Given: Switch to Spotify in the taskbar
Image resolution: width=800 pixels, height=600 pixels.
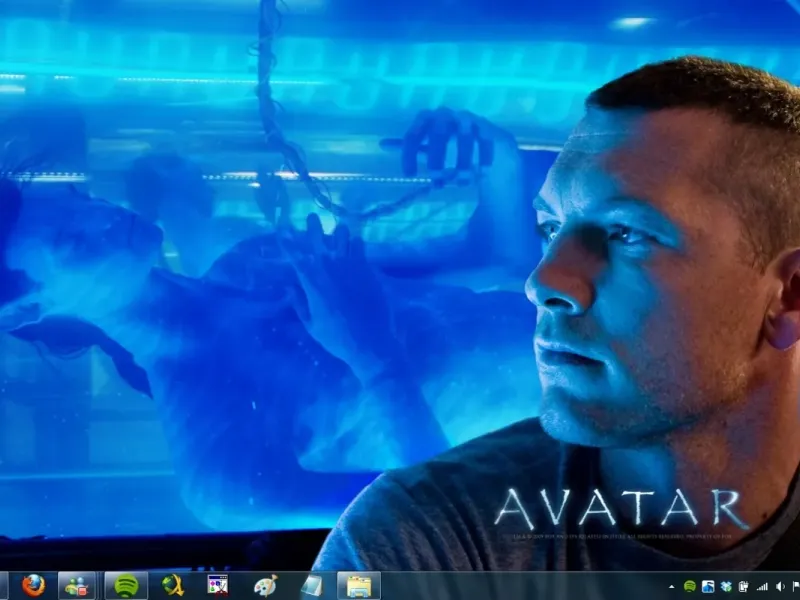Looking at the screenshot, I should [126, 586].
